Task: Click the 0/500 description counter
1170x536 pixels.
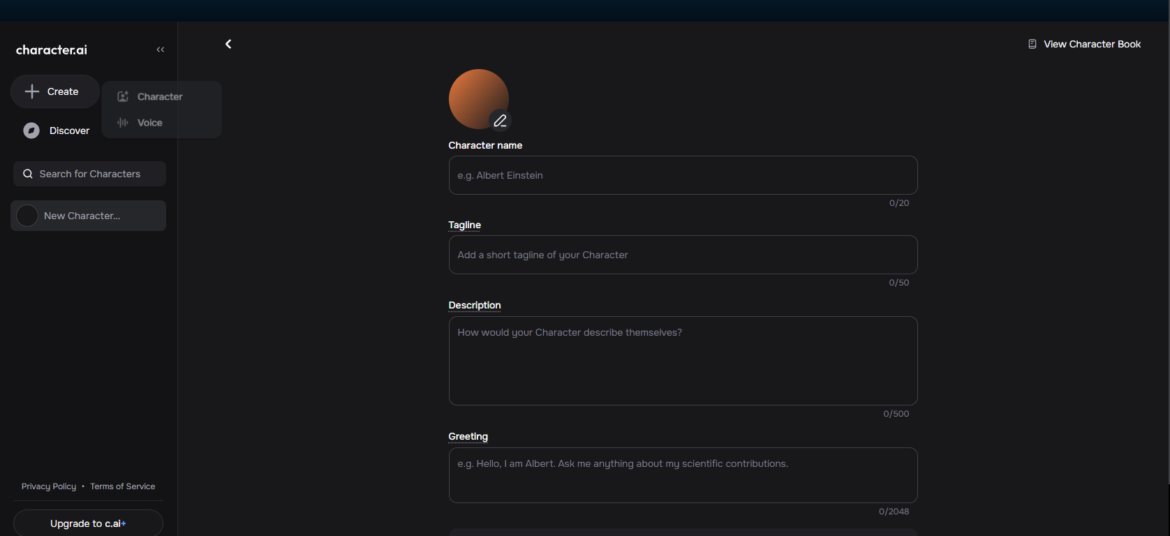Action: [896, 414]
